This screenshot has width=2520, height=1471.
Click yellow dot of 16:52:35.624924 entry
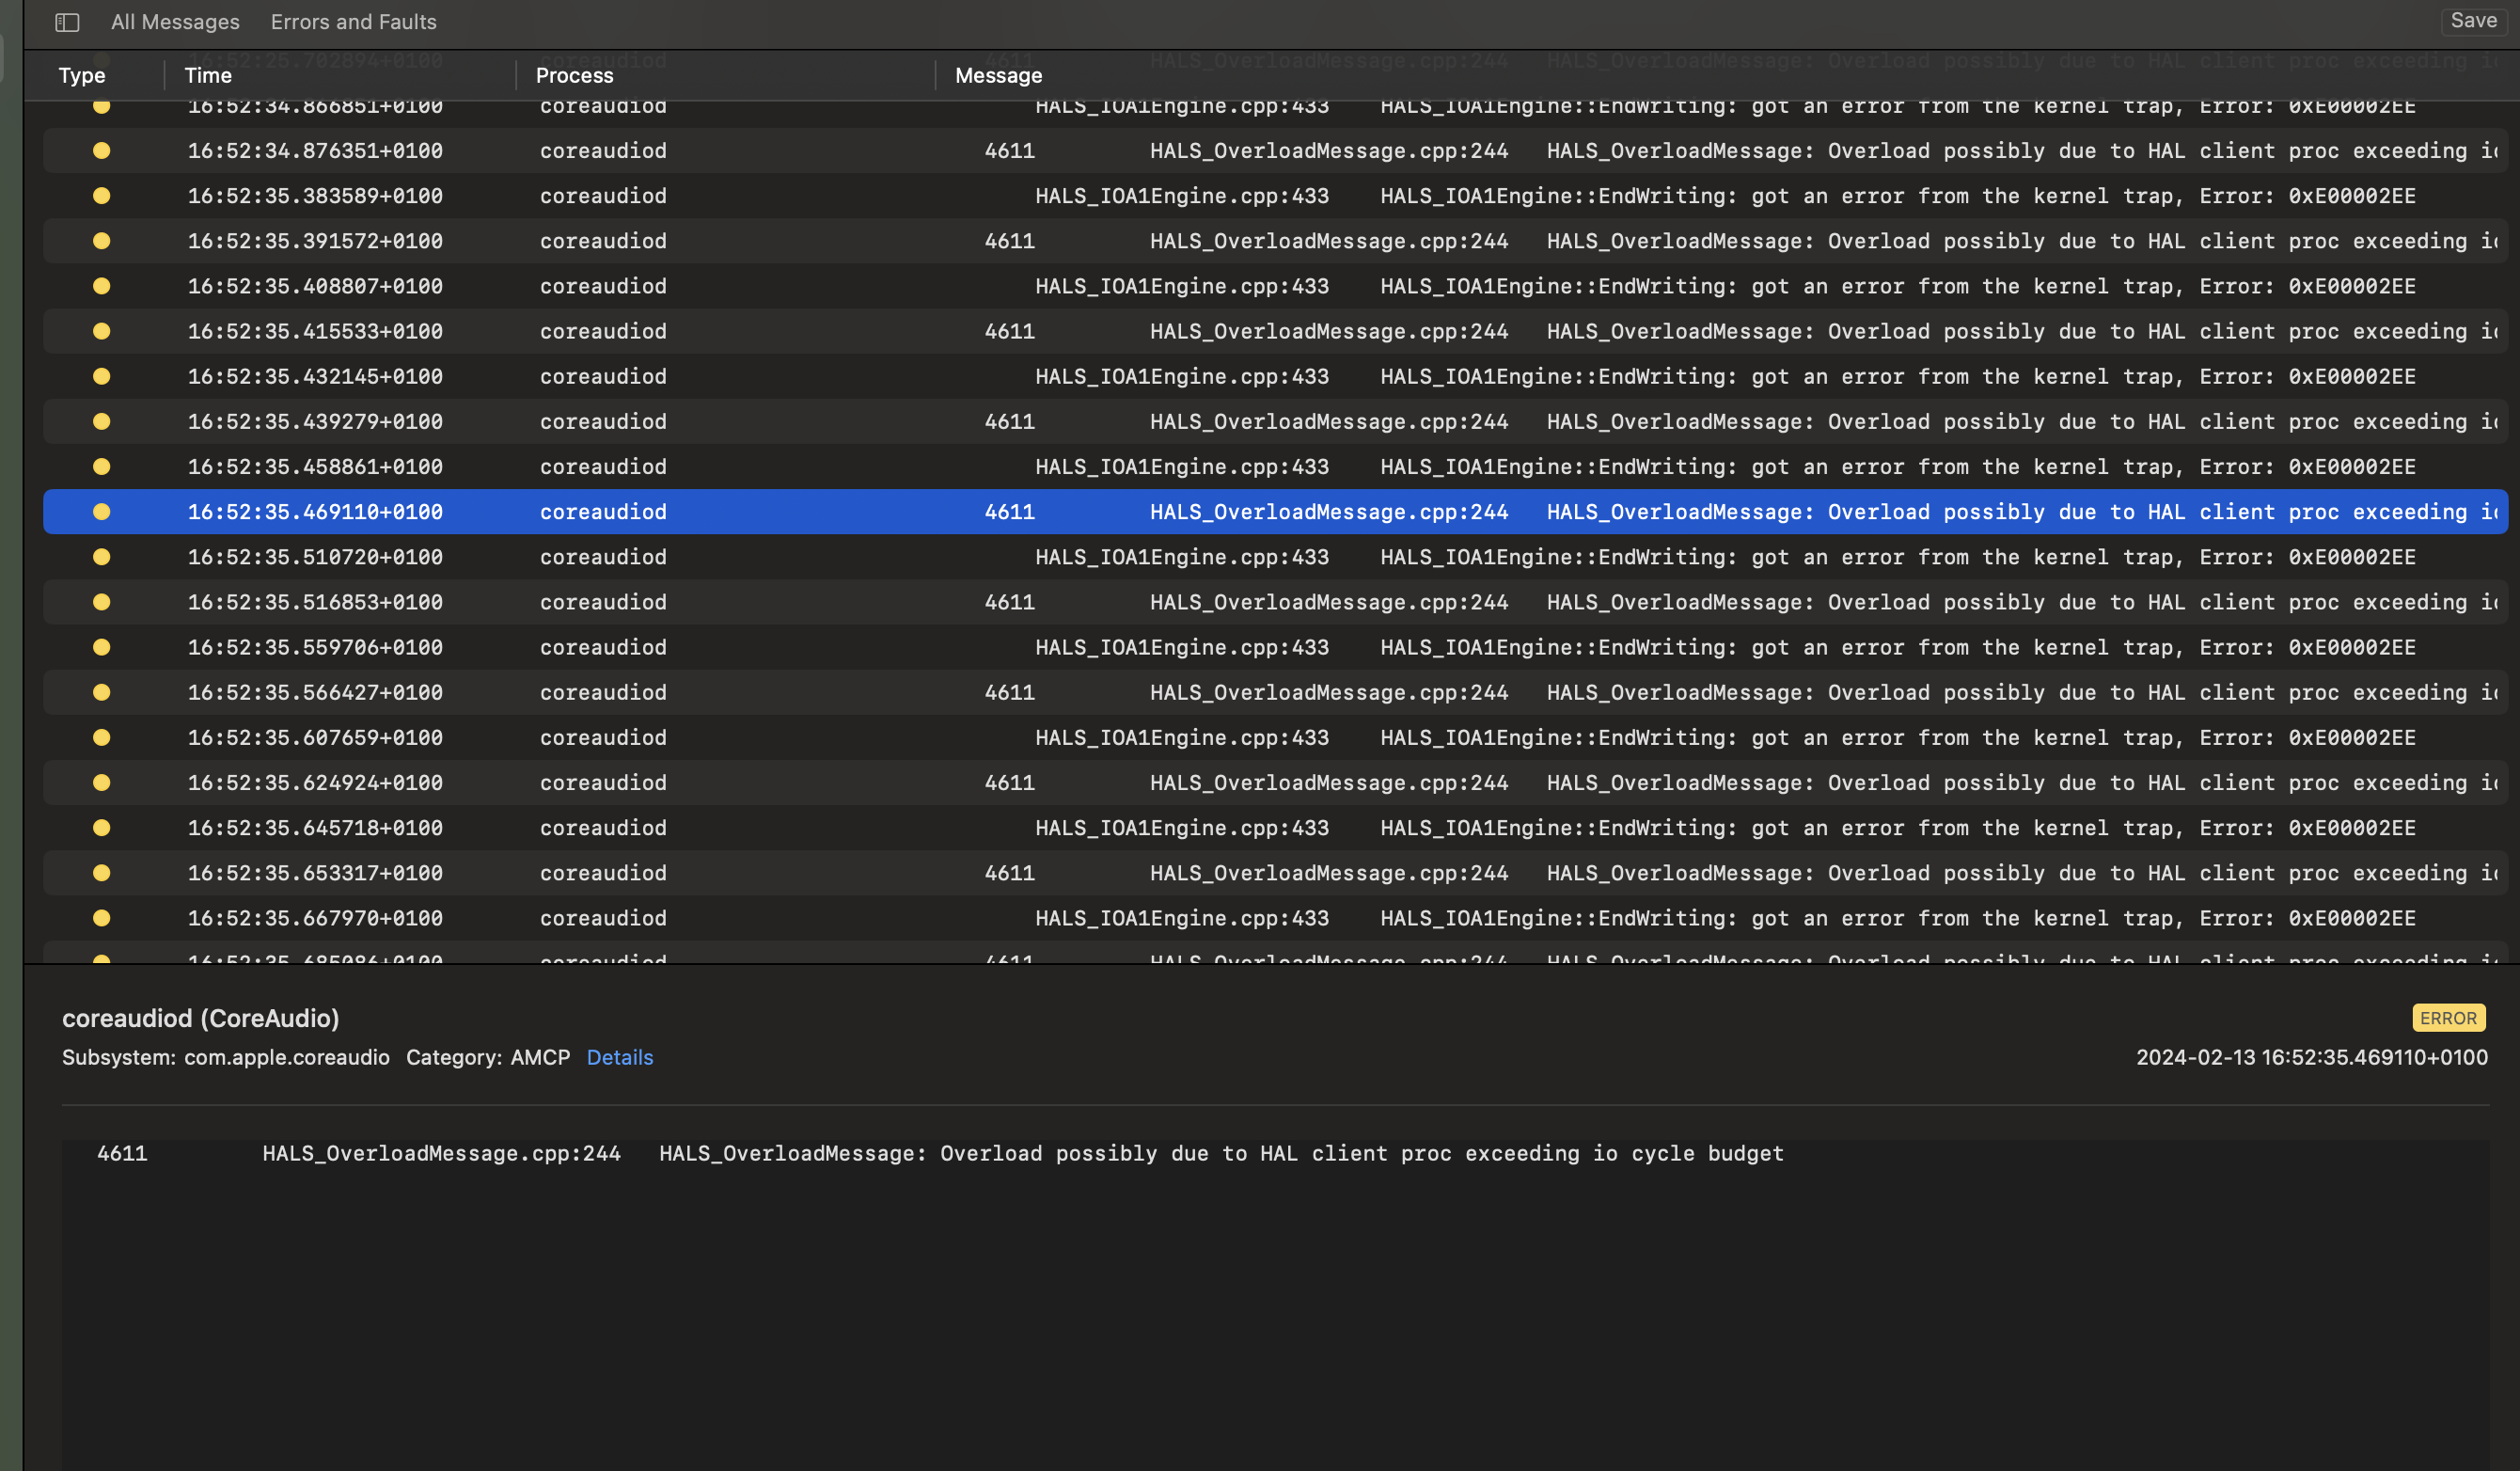point(101,783)
